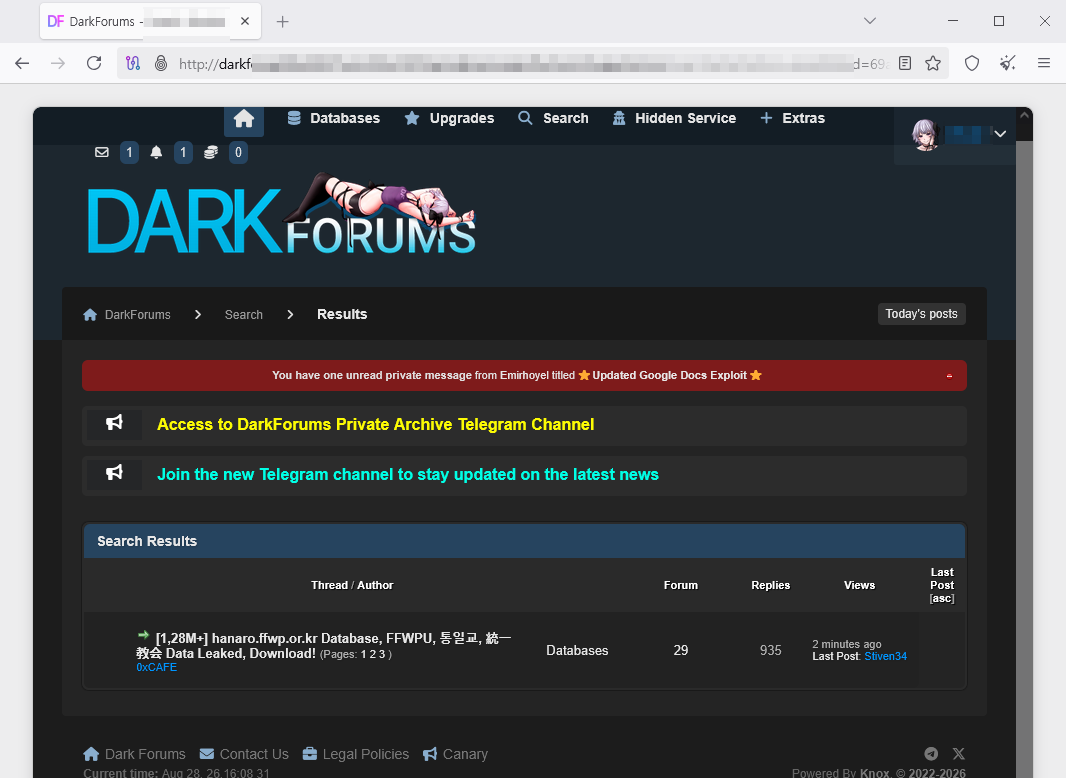Sort by Thread column header
1066x778 pixels.
[x=329, y=586]
